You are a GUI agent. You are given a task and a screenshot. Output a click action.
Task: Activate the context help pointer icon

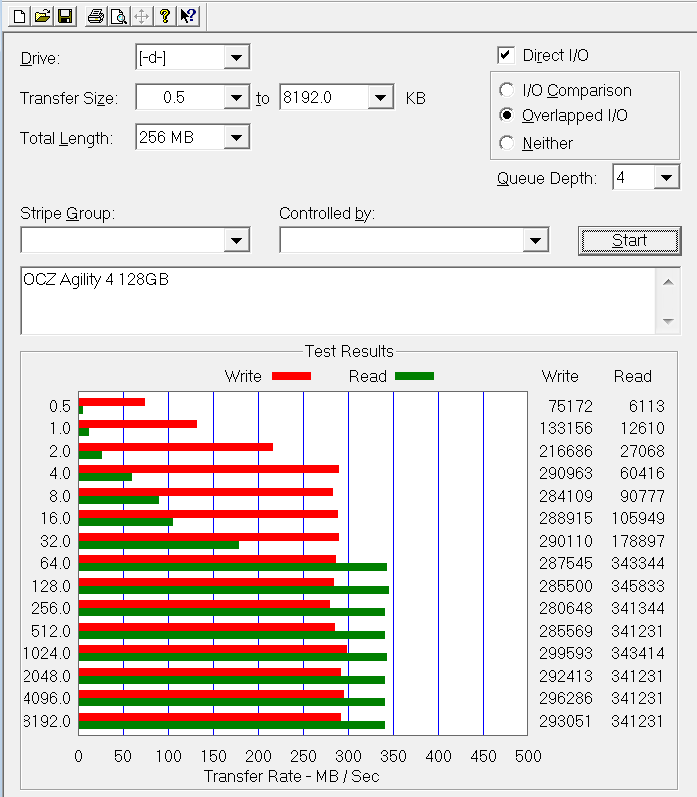pos(188,16)
